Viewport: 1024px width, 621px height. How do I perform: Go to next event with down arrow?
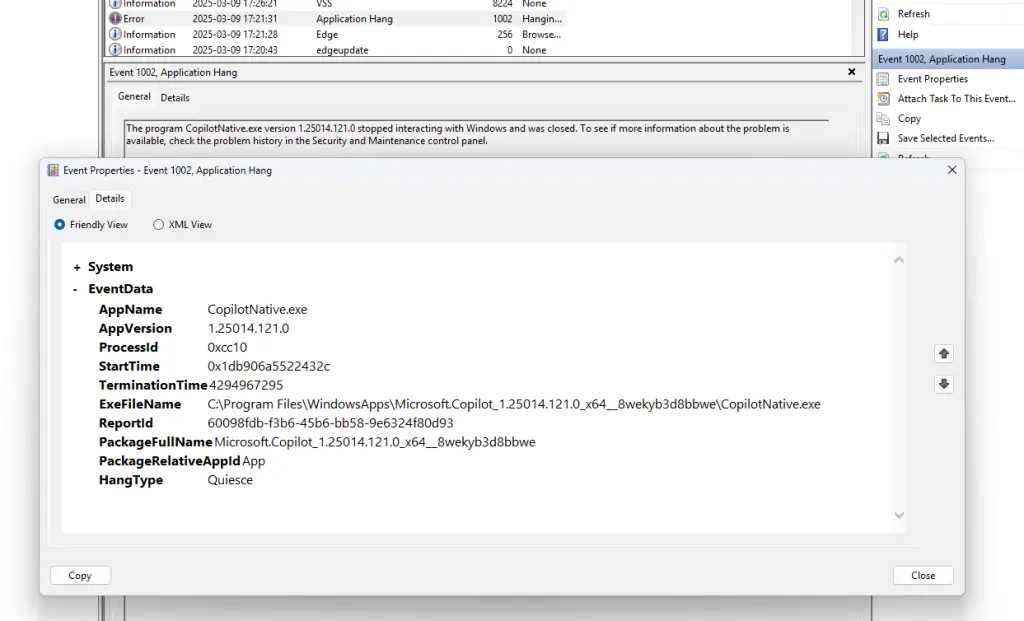[943, 384]
